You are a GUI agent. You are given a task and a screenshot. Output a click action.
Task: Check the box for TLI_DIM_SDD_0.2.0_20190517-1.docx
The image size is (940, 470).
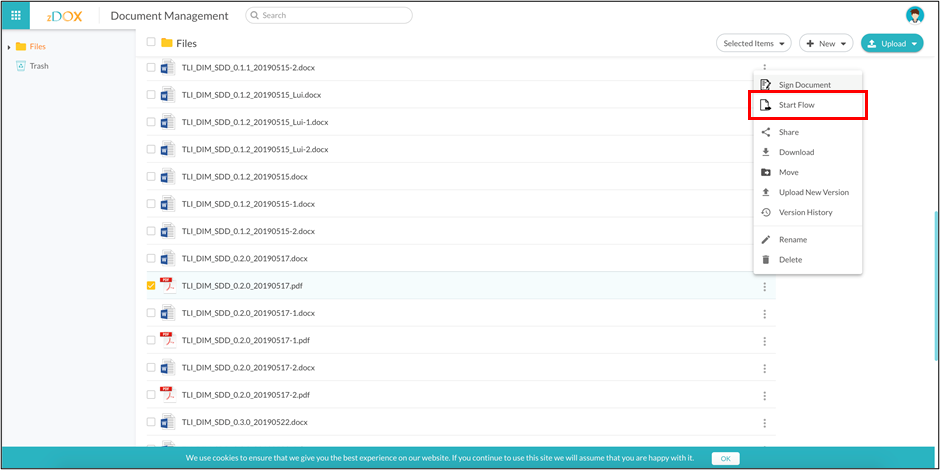[x=151, y=313]
